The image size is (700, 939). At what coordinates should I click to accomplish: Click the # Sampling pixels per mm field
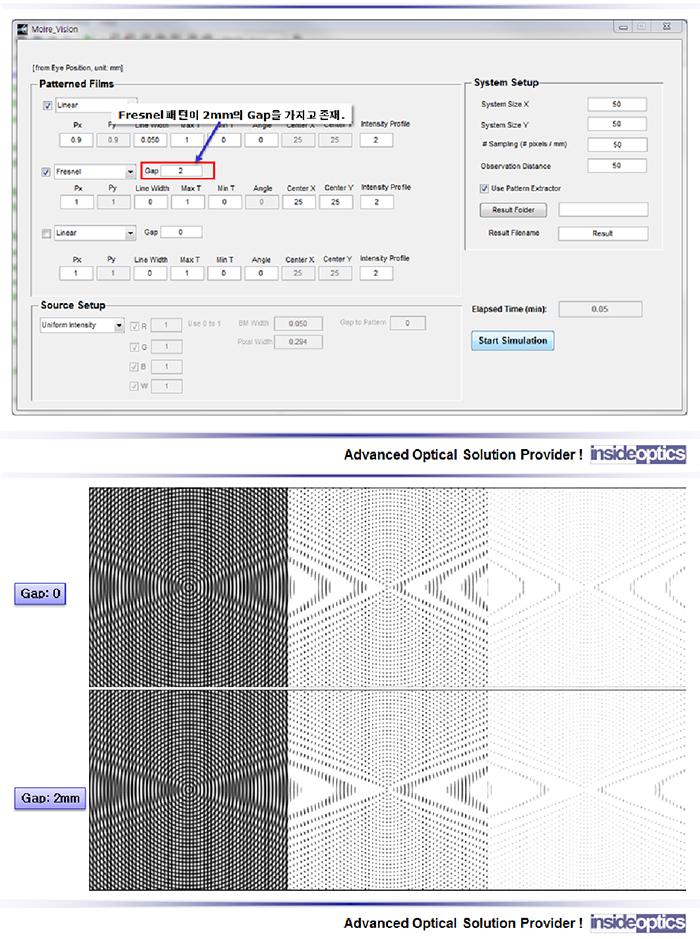616,145
